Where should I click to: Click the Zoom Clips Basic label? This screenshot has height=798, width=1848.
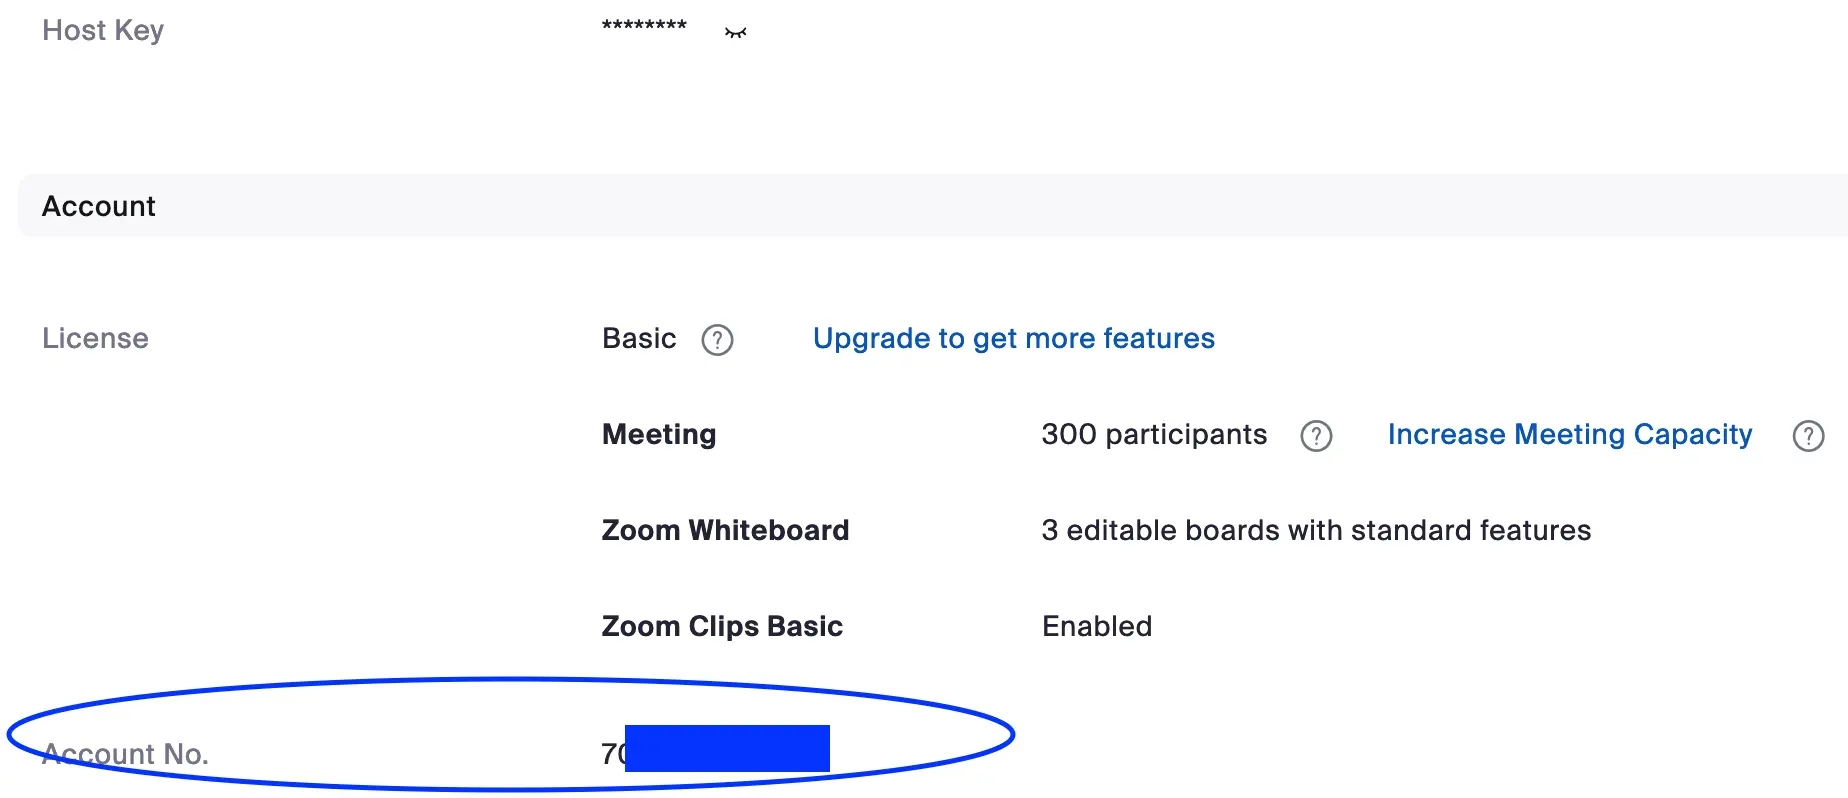(x=722, y=626)
